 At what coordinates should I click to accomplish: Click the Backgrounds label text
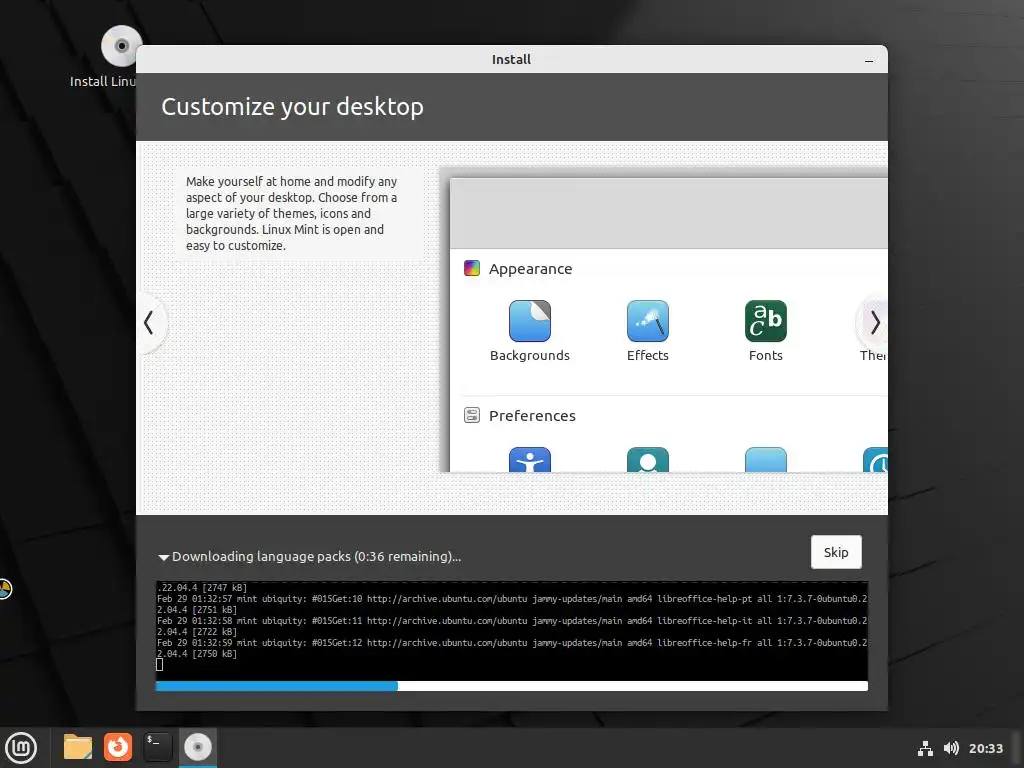(530, 355)
